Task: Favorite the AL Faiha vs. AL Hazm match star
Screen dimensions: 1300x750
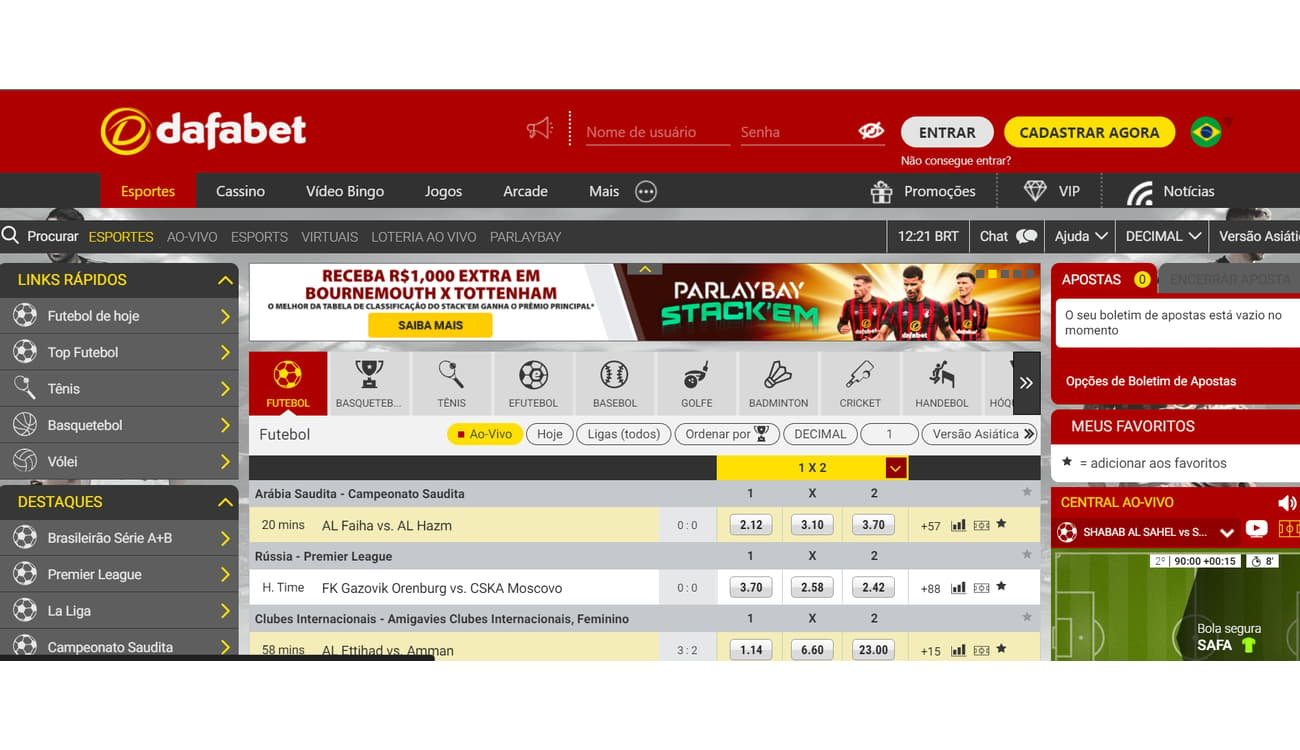Action: click(x=1001, y=524)
